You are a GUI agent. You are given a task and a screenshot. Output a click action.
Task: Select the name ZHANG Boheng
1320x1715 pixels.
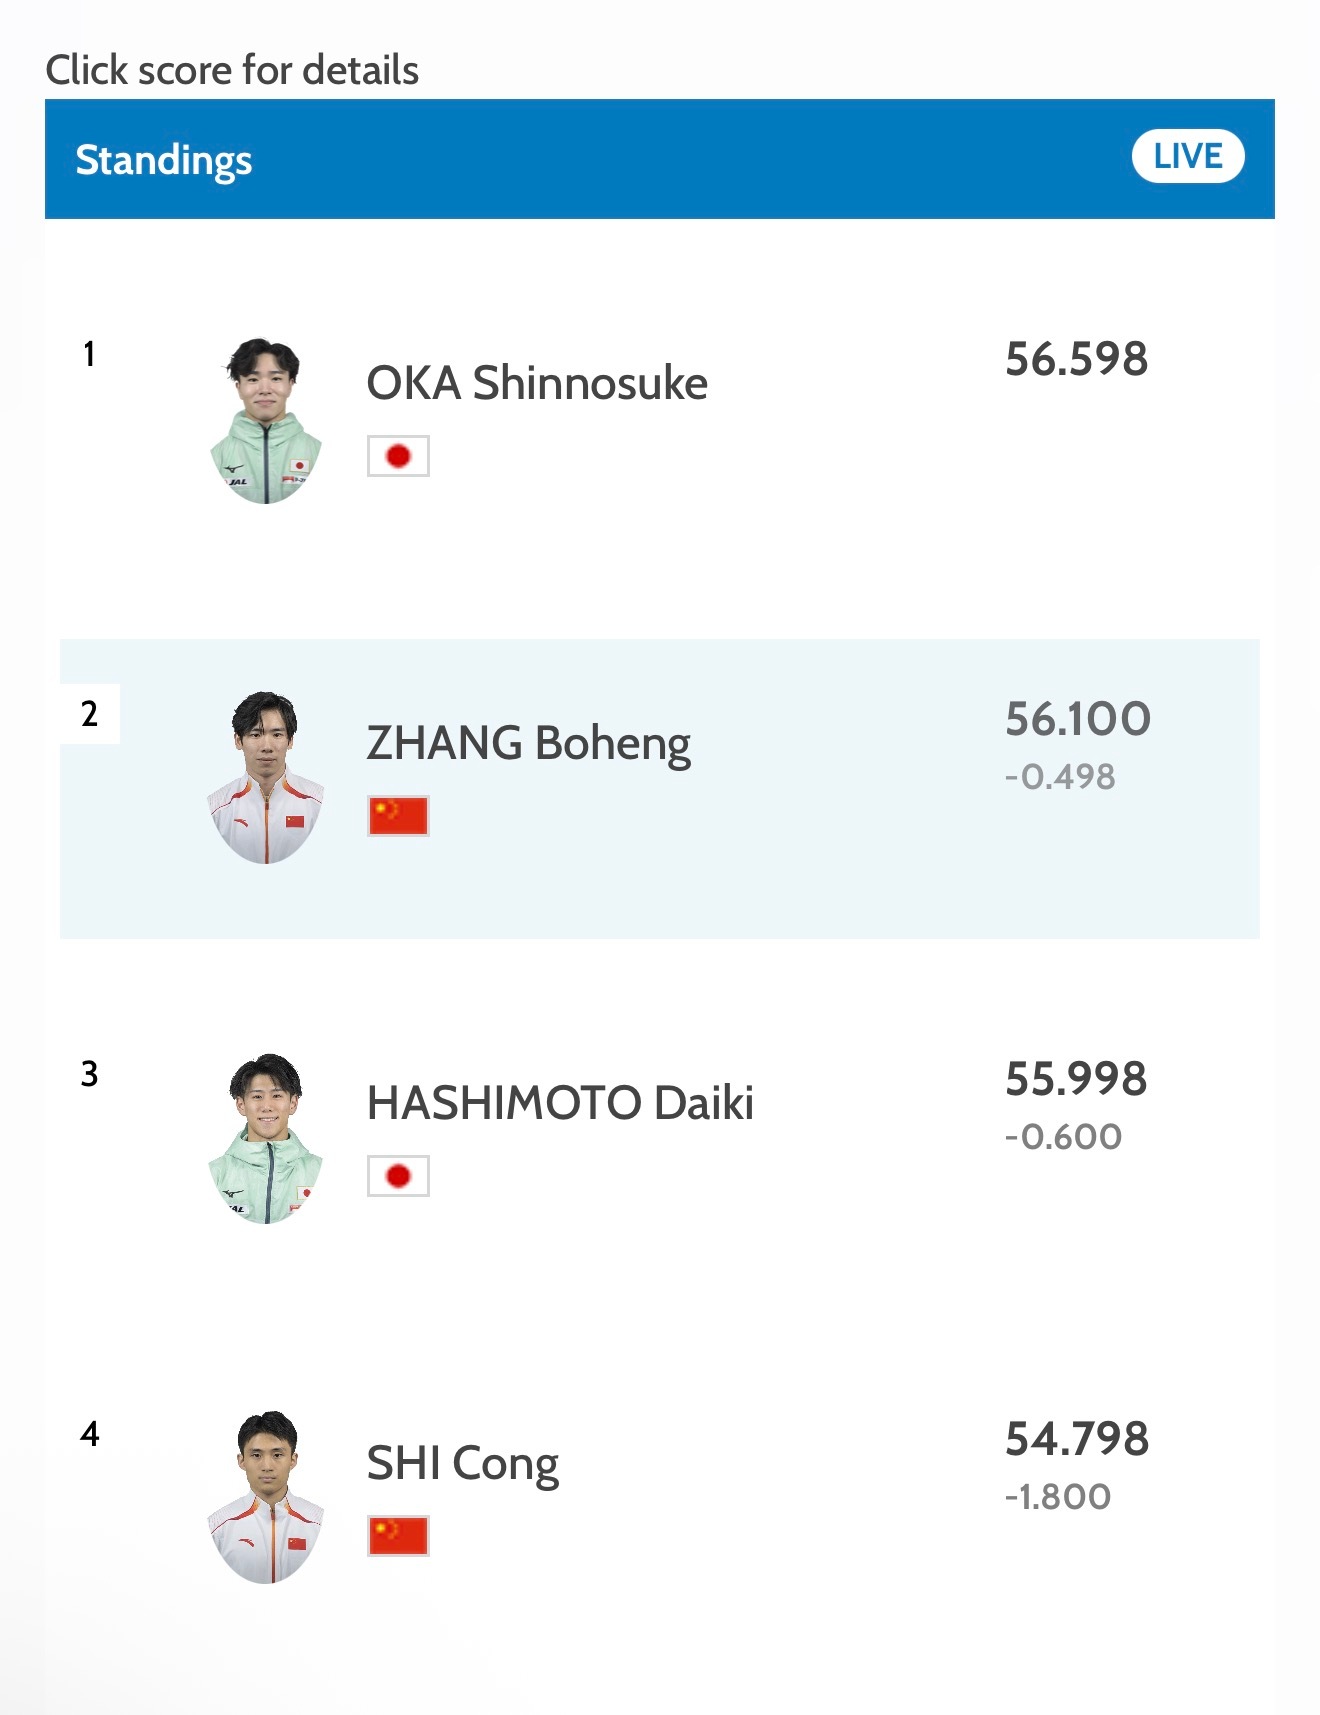tap(528, 743)
